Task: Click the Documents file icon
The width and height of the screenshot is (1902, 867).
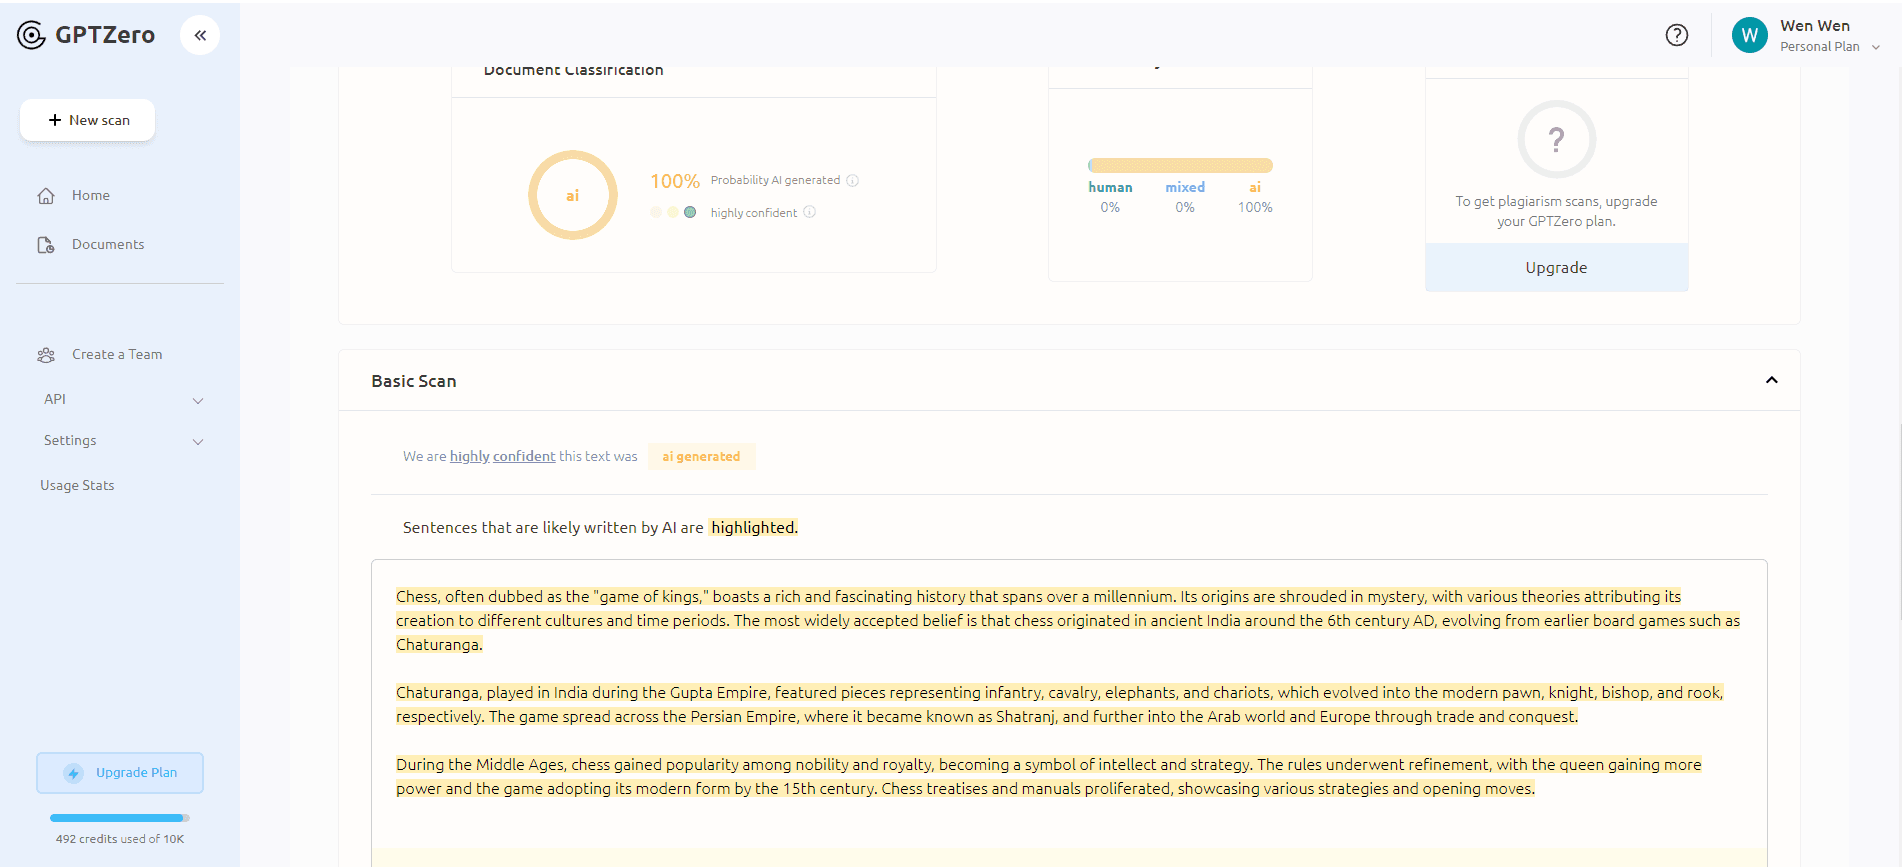Action: click(x=46, y=245)
